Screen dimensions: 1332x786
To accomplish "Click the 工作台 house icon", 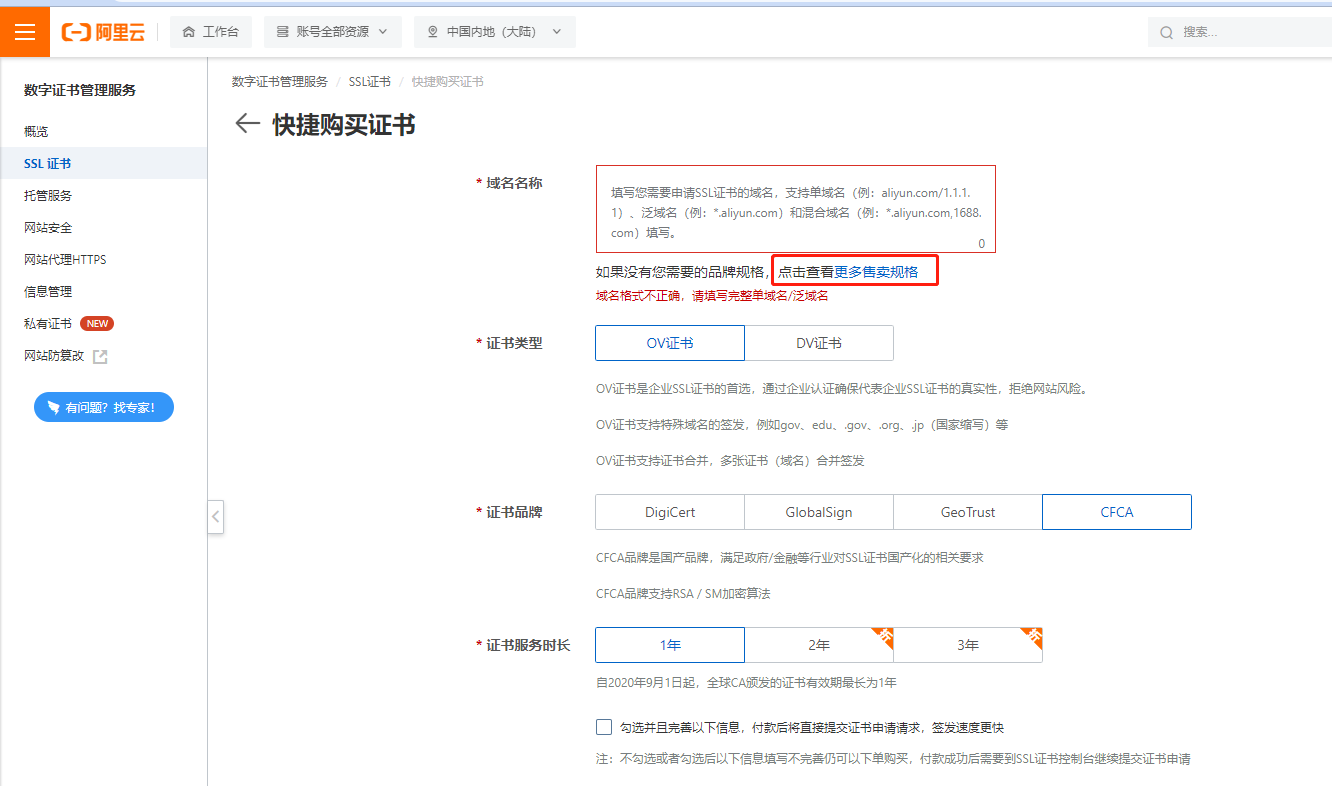I will point(189,32).
